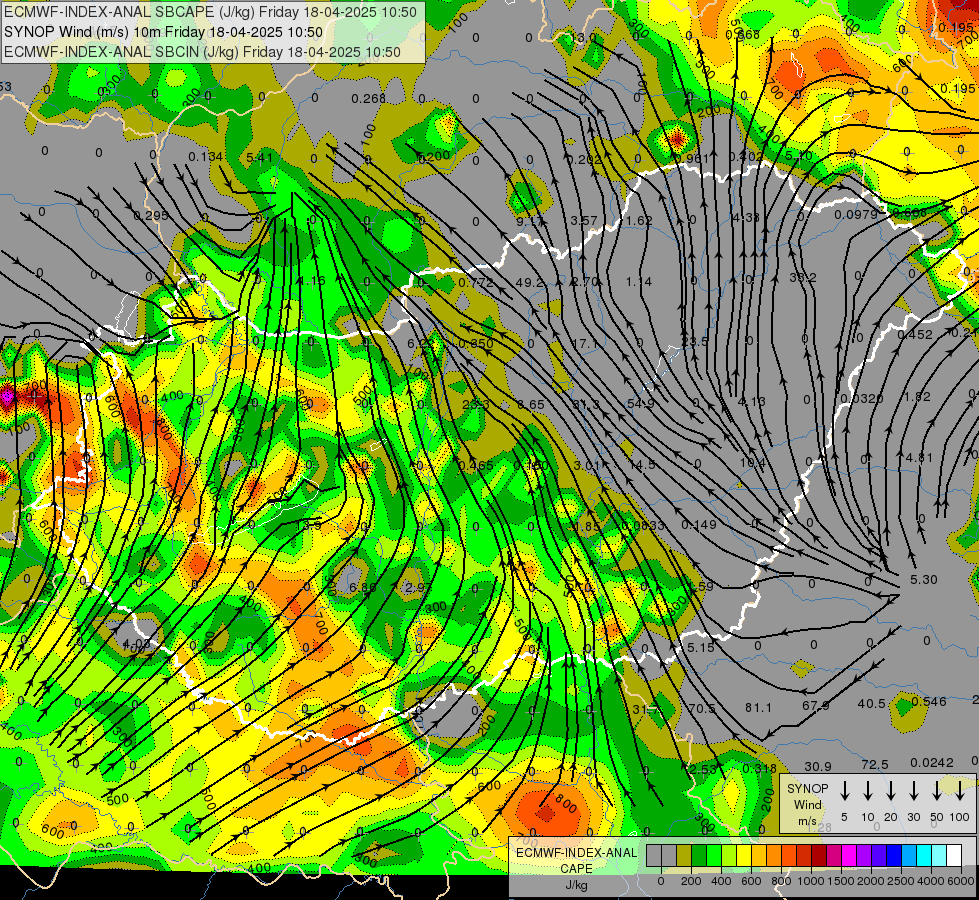Click the 'SYNOP Wind m/s' legend title

coord(807,804)
